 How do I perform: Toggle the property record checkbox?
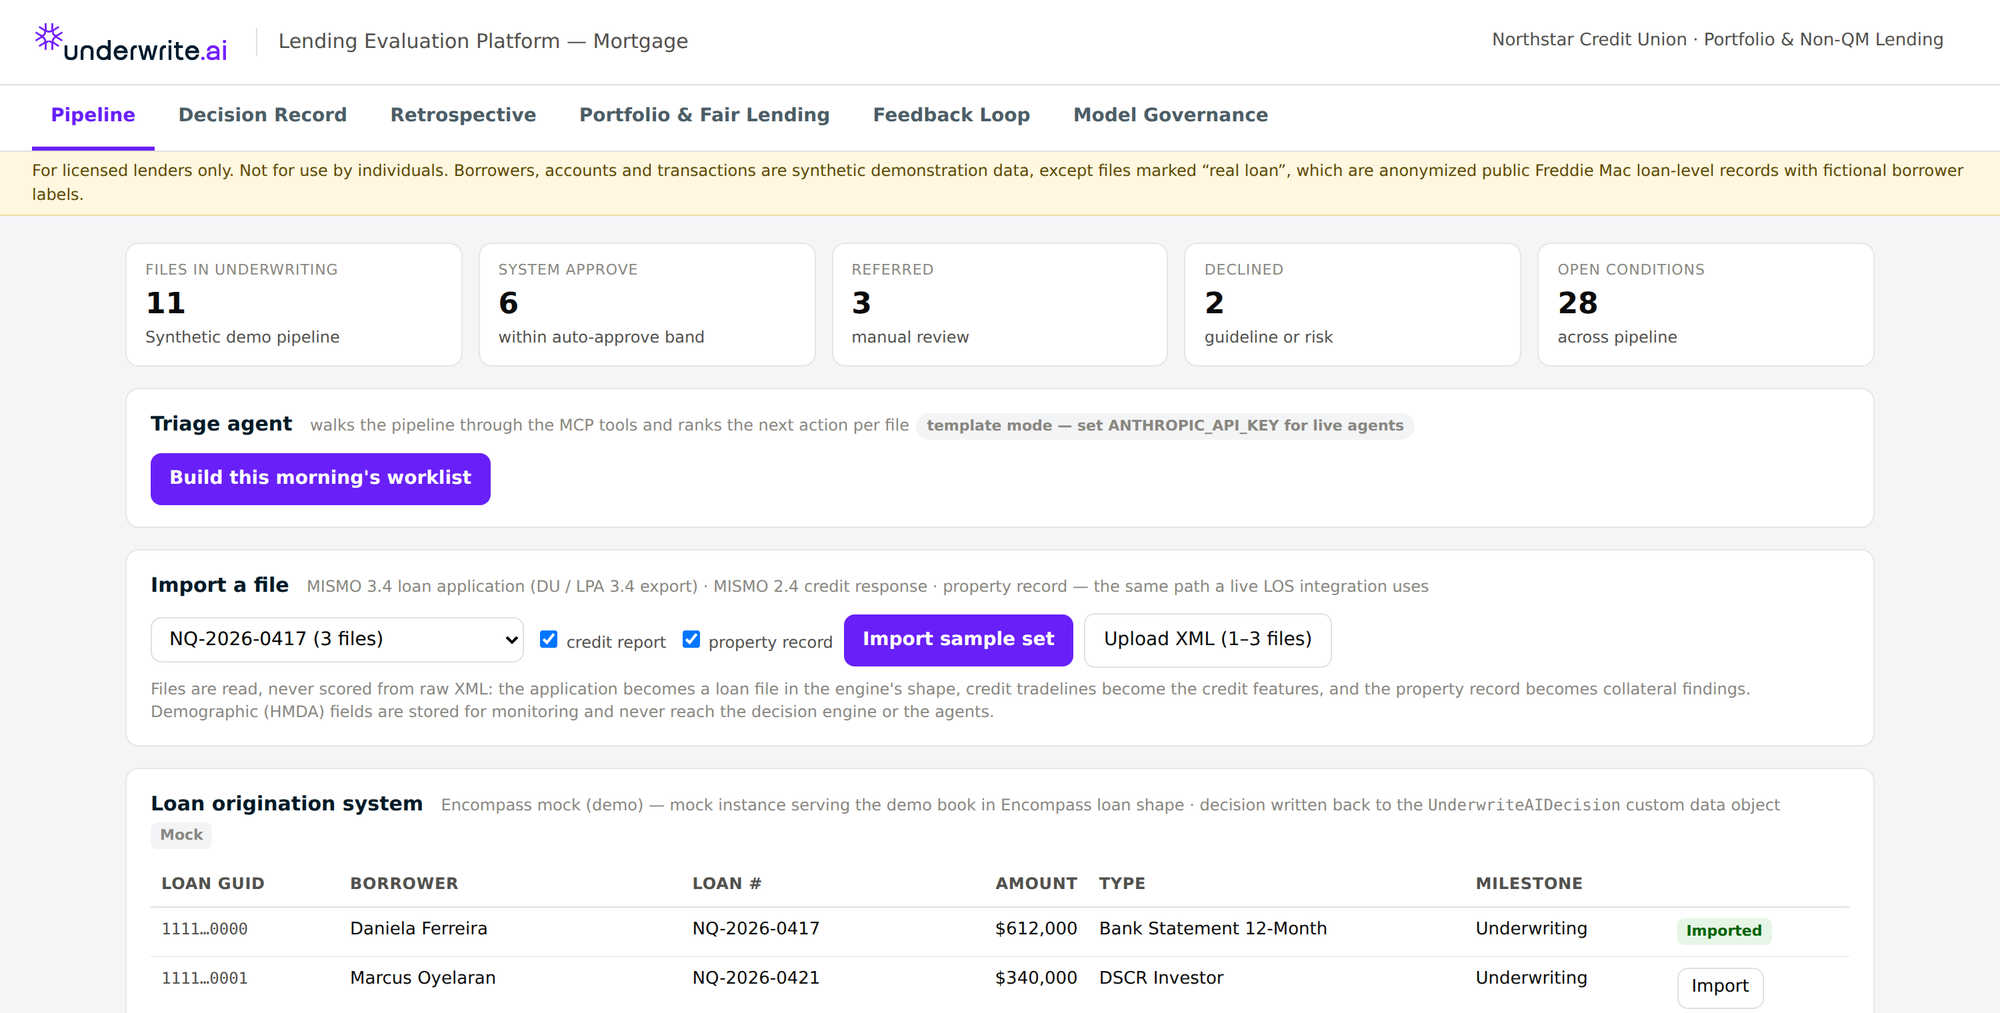[691, 639]
